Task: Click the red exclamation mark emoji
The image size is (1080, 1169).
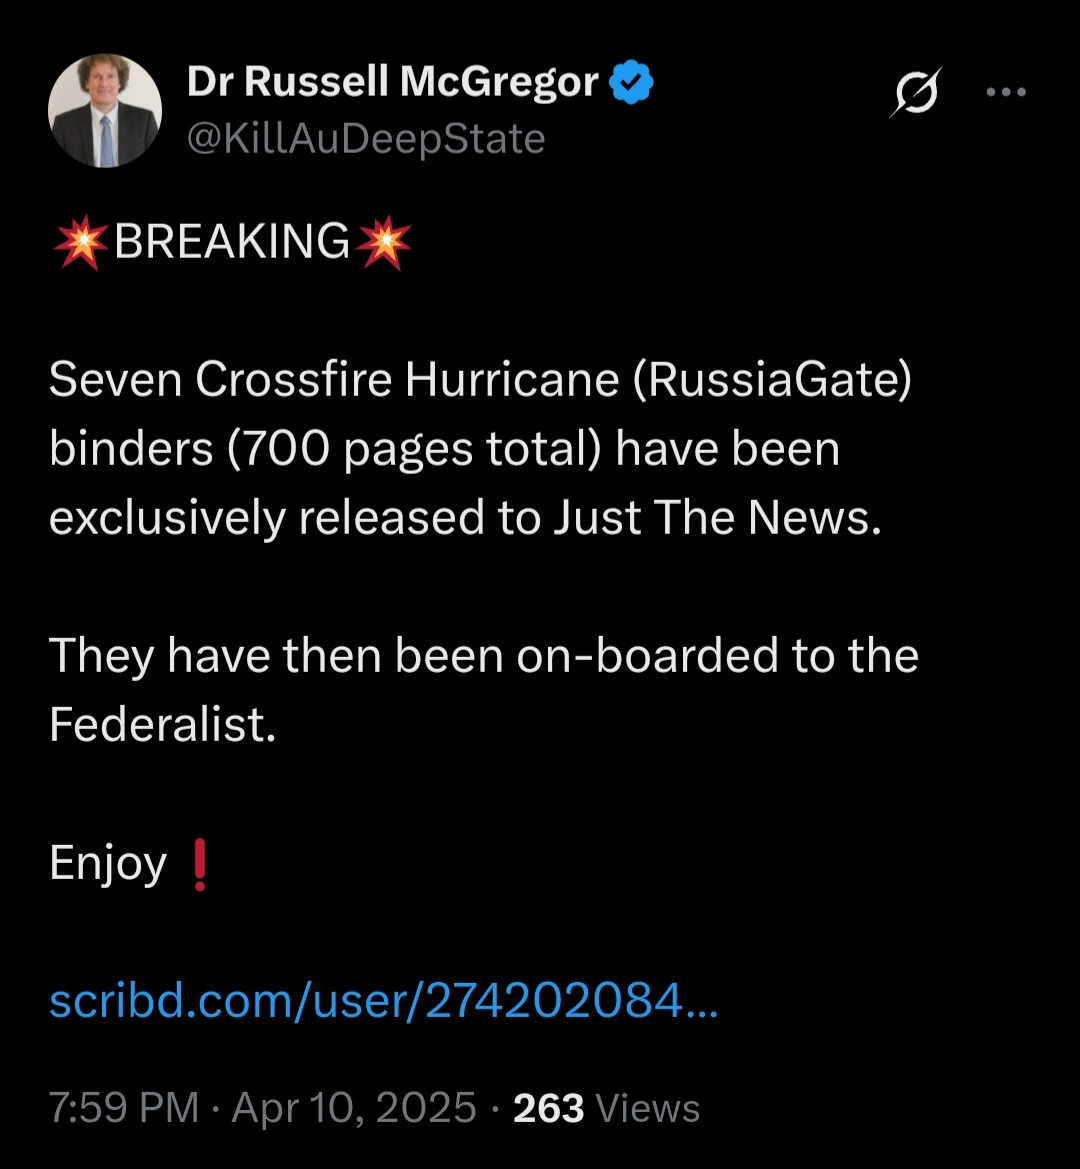Action: tap(199, 865)
